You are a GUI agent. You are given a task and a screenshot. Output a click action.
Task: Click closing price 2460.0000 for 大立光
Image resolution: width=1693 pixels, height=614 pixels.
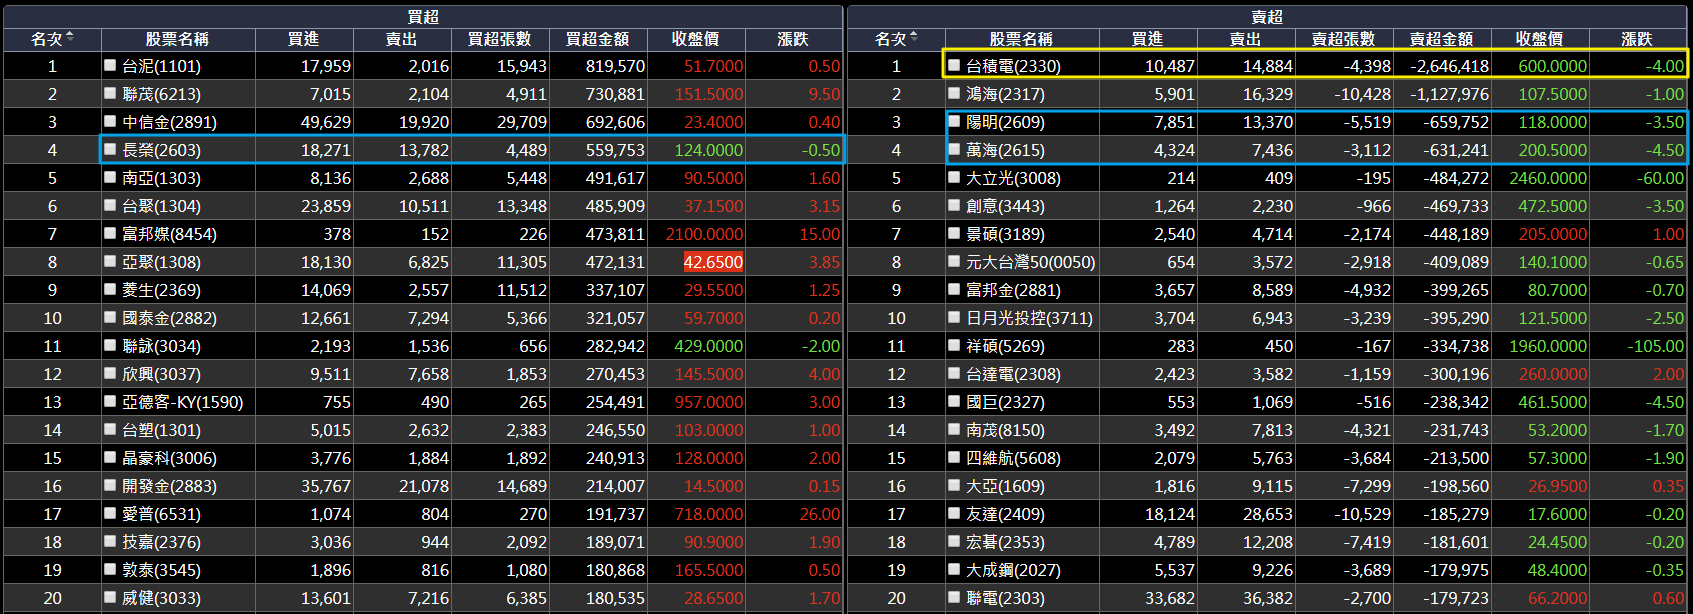[x=1548, y=178]
